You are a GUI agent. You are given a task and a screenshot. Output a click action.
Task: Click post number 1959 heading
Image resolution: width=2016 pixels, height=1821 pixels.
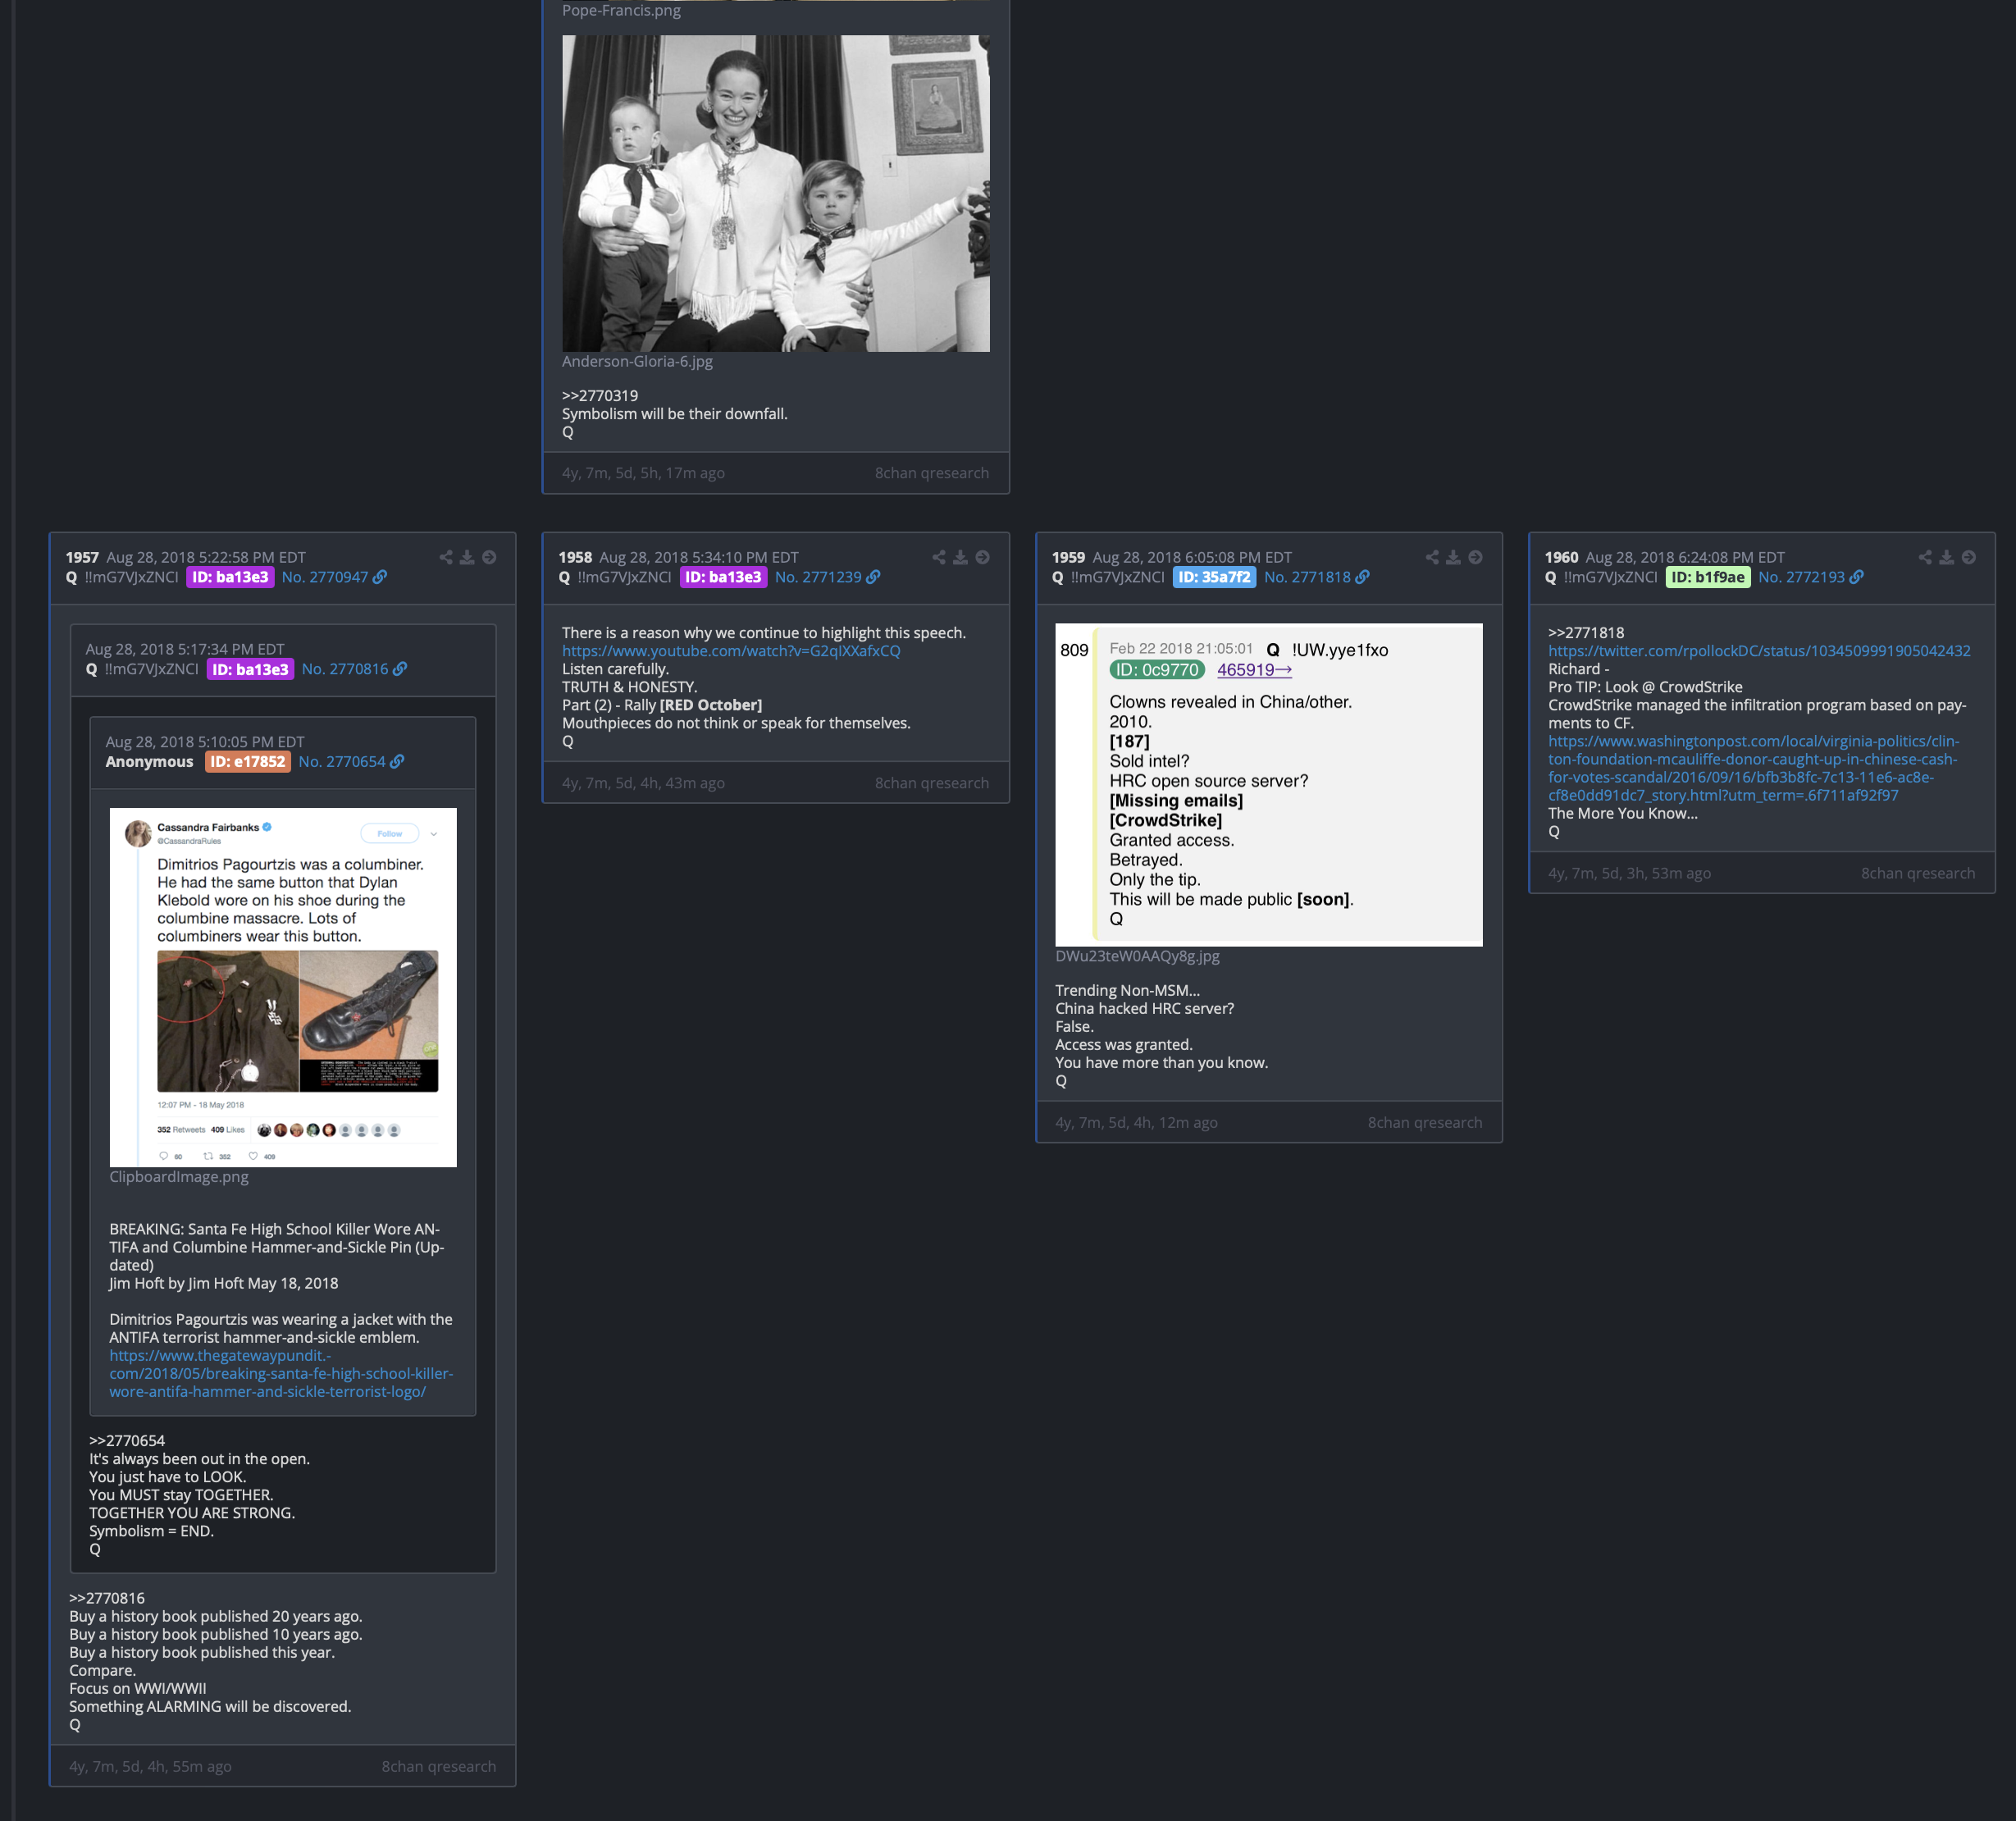point(1068,557)
